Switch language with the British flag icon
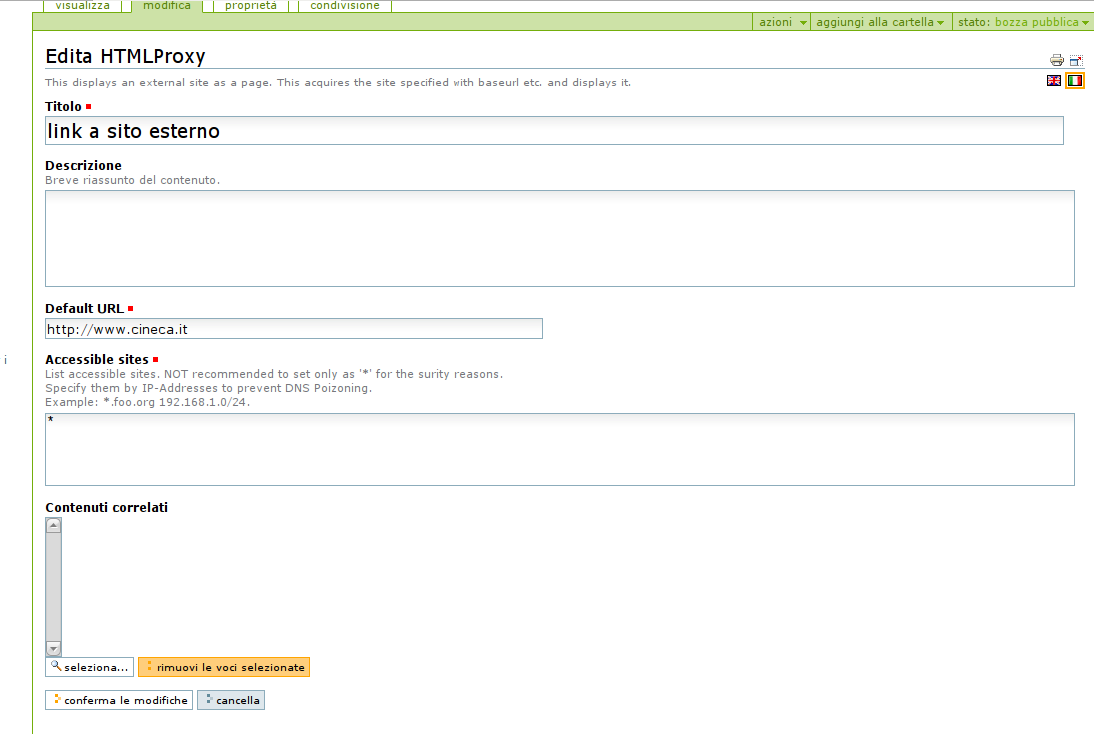Screen dimensions: 1094x734 pos(1054,81)
